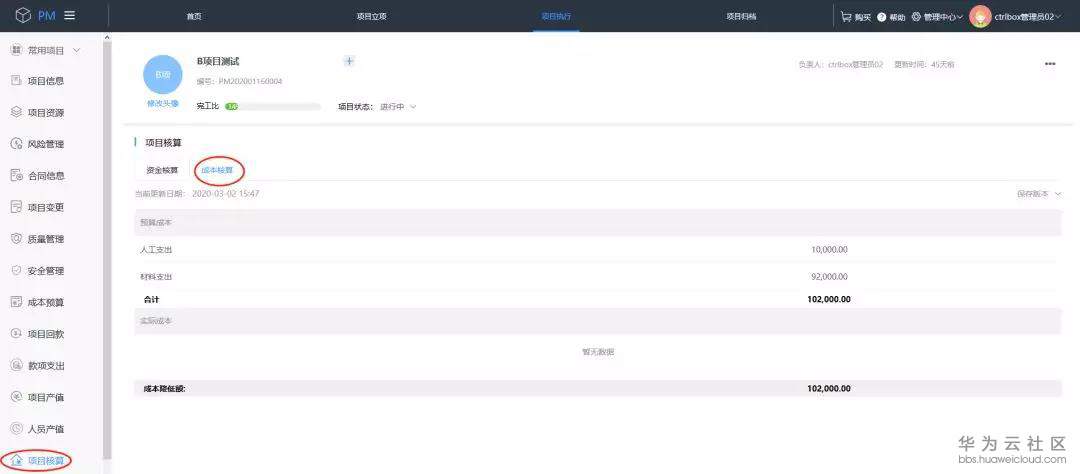
Task: Click the user avatar picture
Action: click(980, 17)
